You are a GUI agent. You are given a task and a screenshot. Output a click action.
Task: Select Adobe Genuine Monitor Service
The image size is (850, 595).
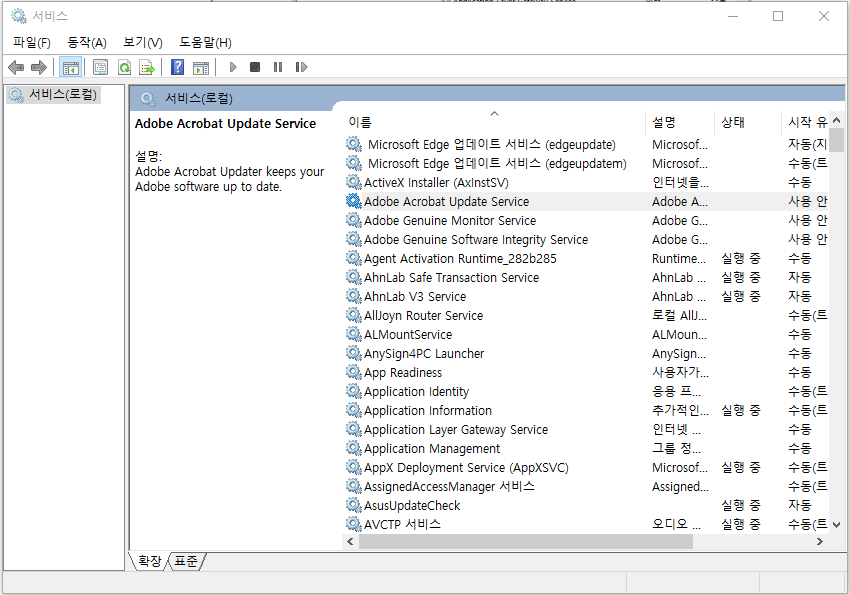pyautogui.click(x=449, y=221)
